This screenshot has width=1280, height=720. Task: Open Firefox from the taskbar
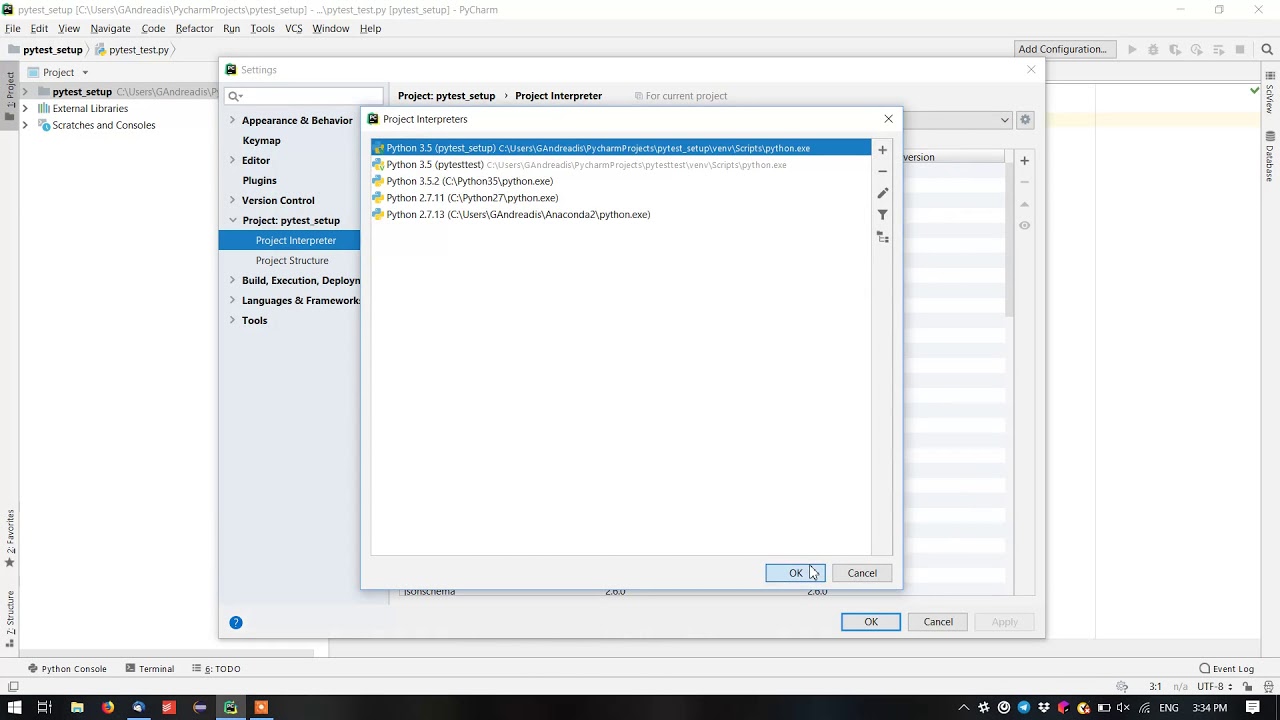107,707
